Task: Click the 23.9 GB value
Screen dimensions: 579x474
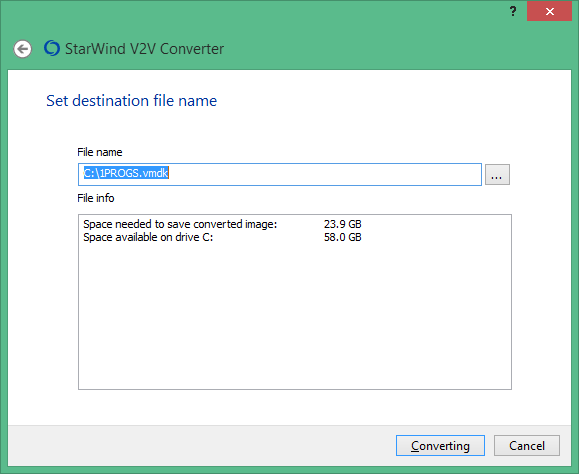Action: [342, 224]
